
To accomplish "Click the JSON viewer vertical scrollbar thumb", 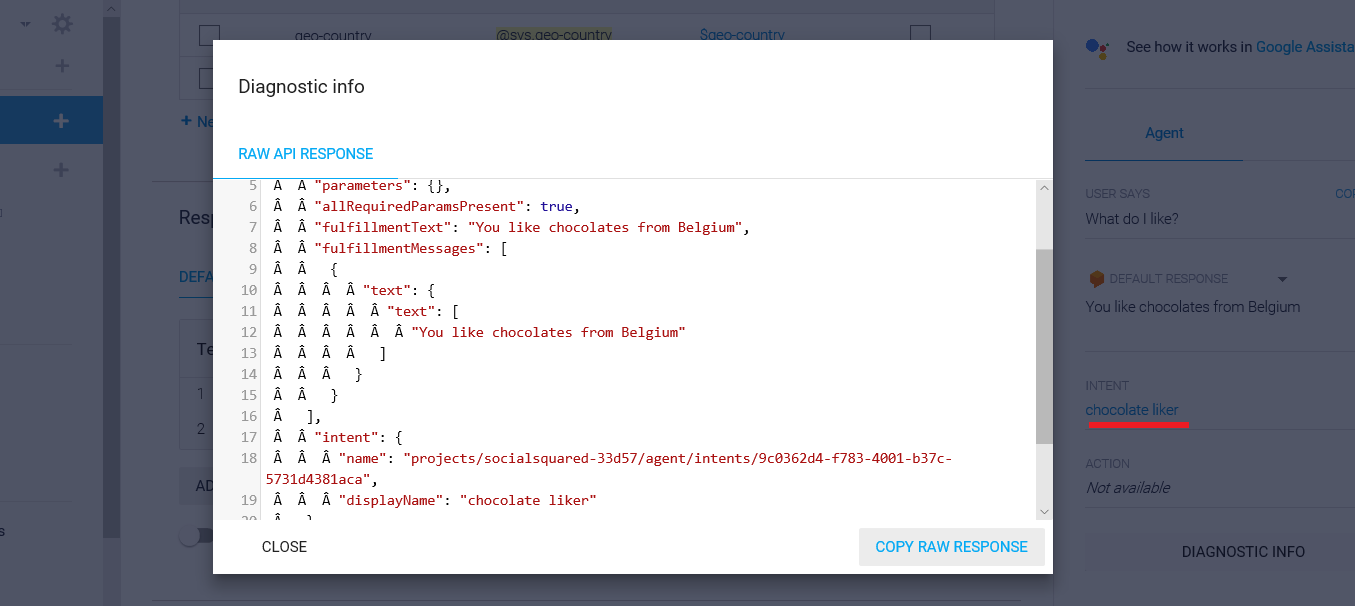I will (x=1044, y=345).
